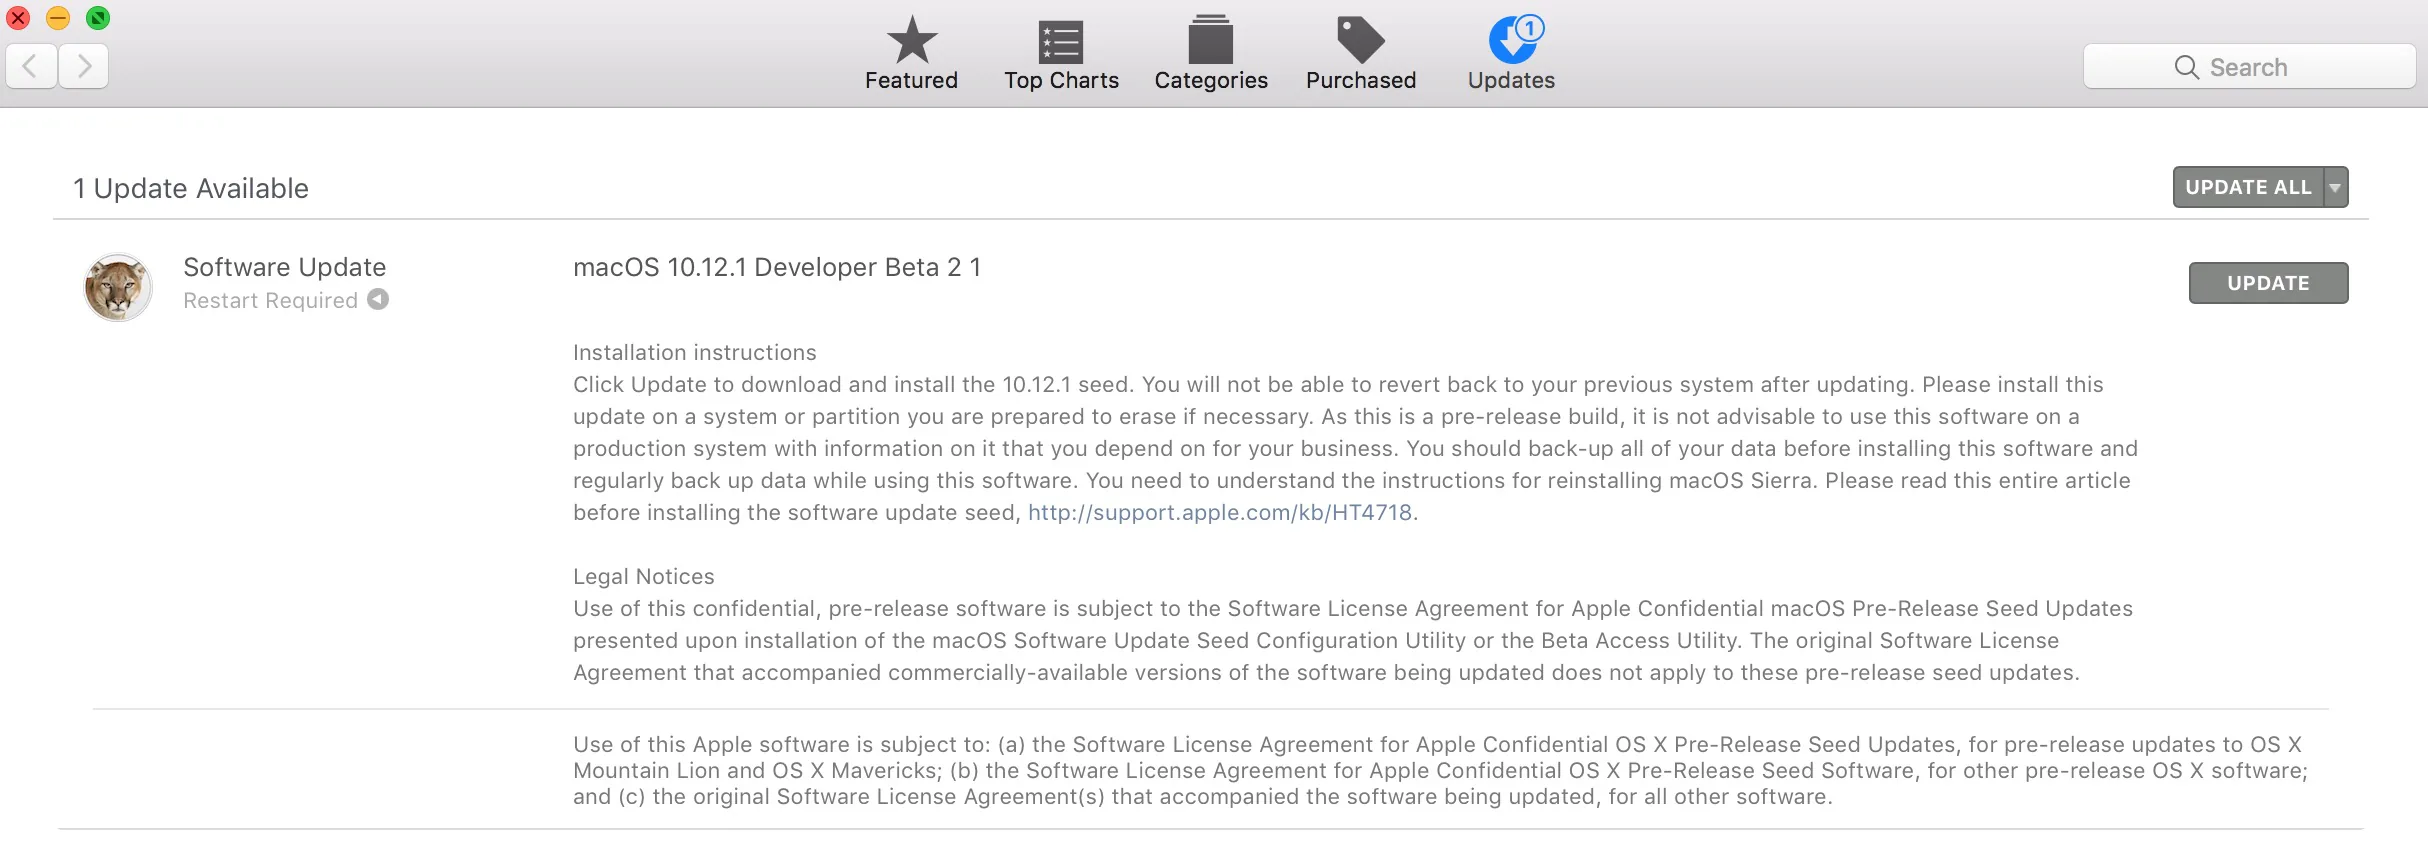Click the Update All button

point(2248,187)
